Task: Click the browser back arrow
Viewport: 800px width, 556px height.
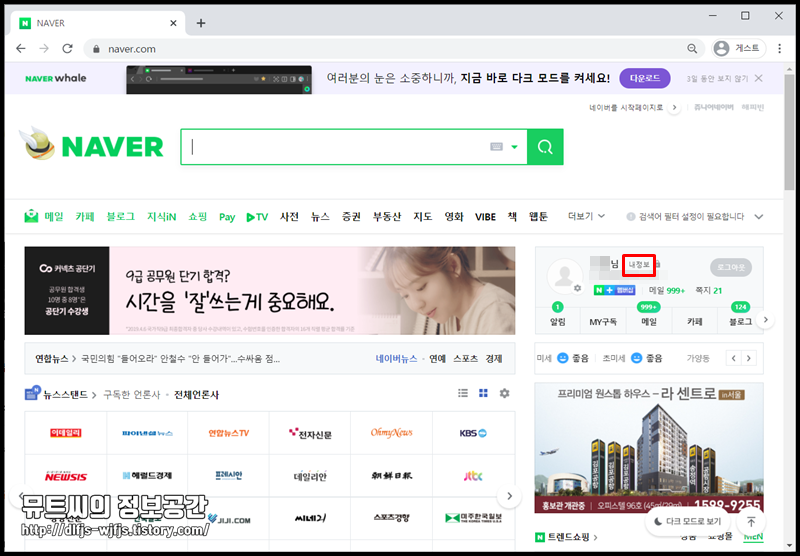Action: (20, 48)
